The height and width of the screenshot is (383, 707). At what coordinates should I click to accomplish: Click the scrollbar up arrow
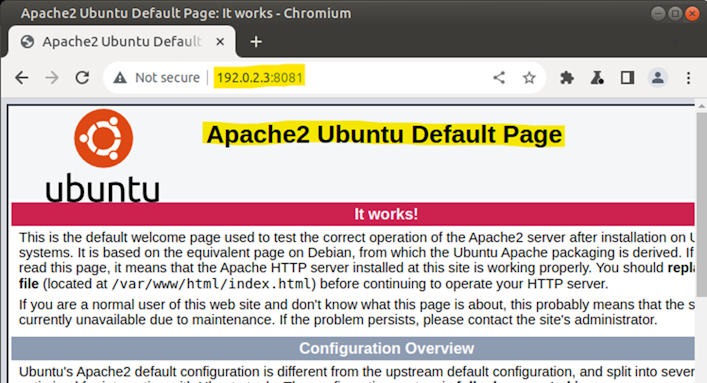click(x=701, y=106)
